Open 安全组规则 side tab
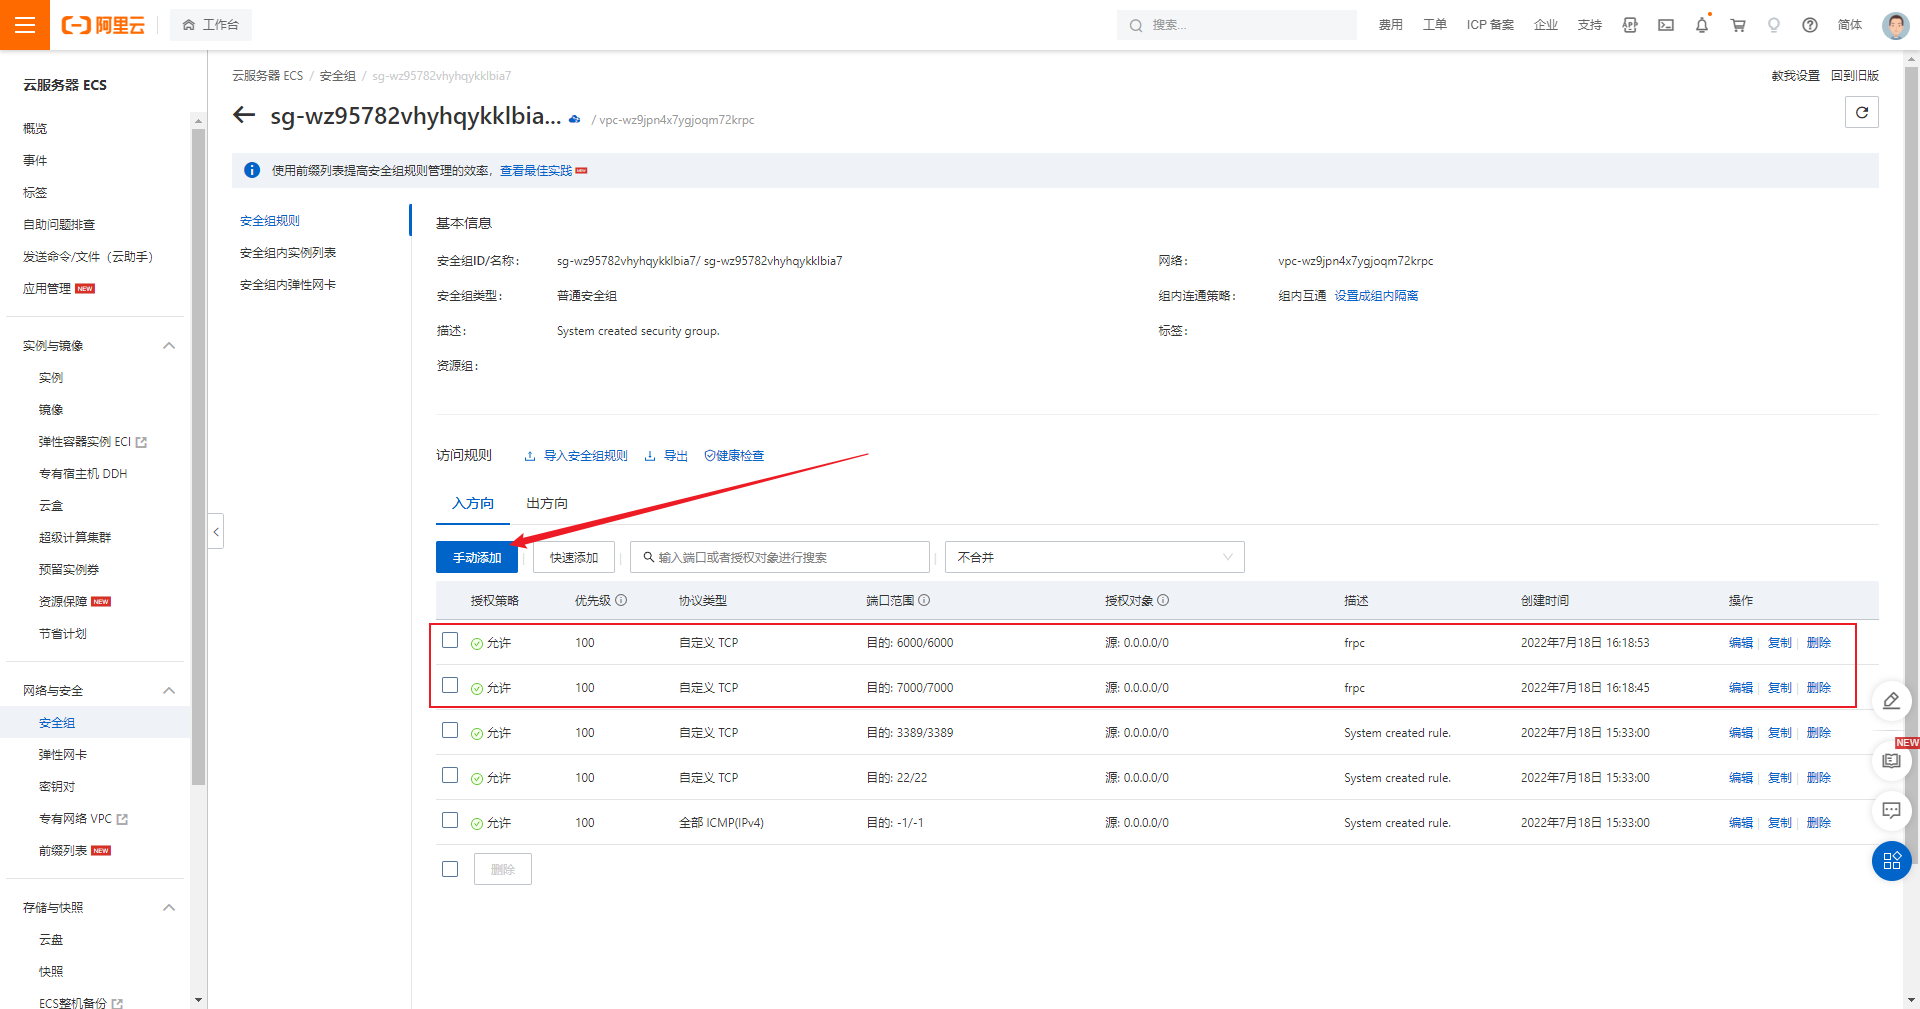Viewport: 1920px width, 1009px height. point(270,221)
